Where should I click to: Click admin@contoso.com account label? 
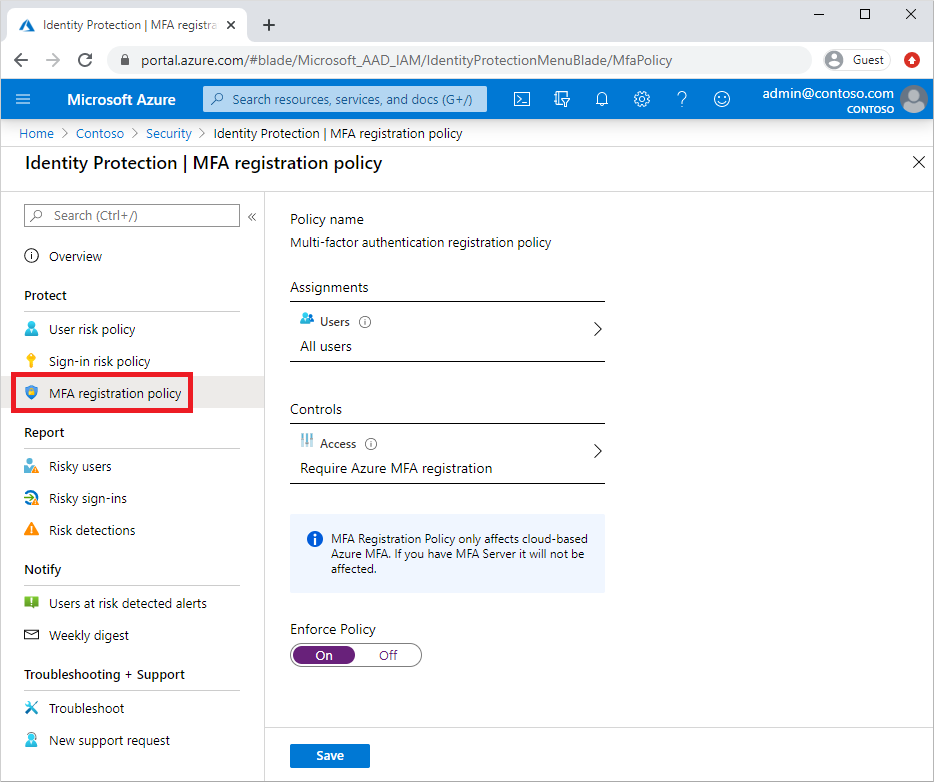828,94
